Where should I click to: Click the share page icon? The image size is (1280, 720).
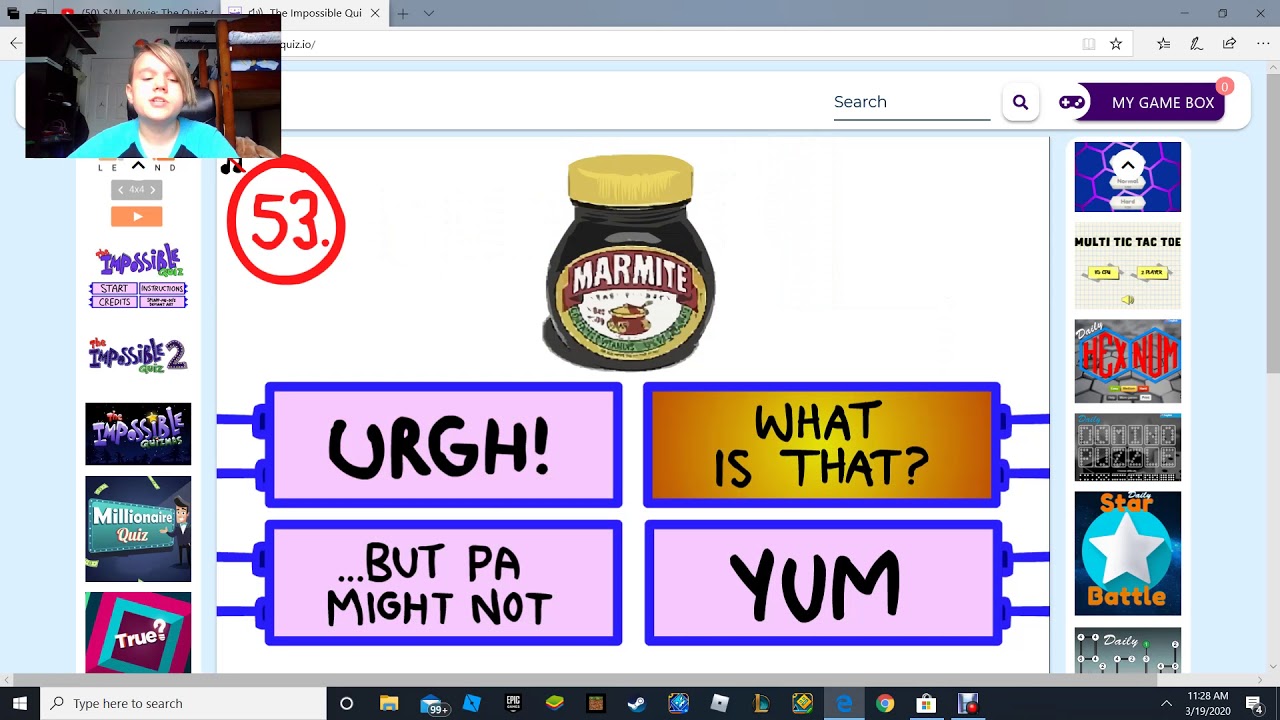click(1229, 44)
